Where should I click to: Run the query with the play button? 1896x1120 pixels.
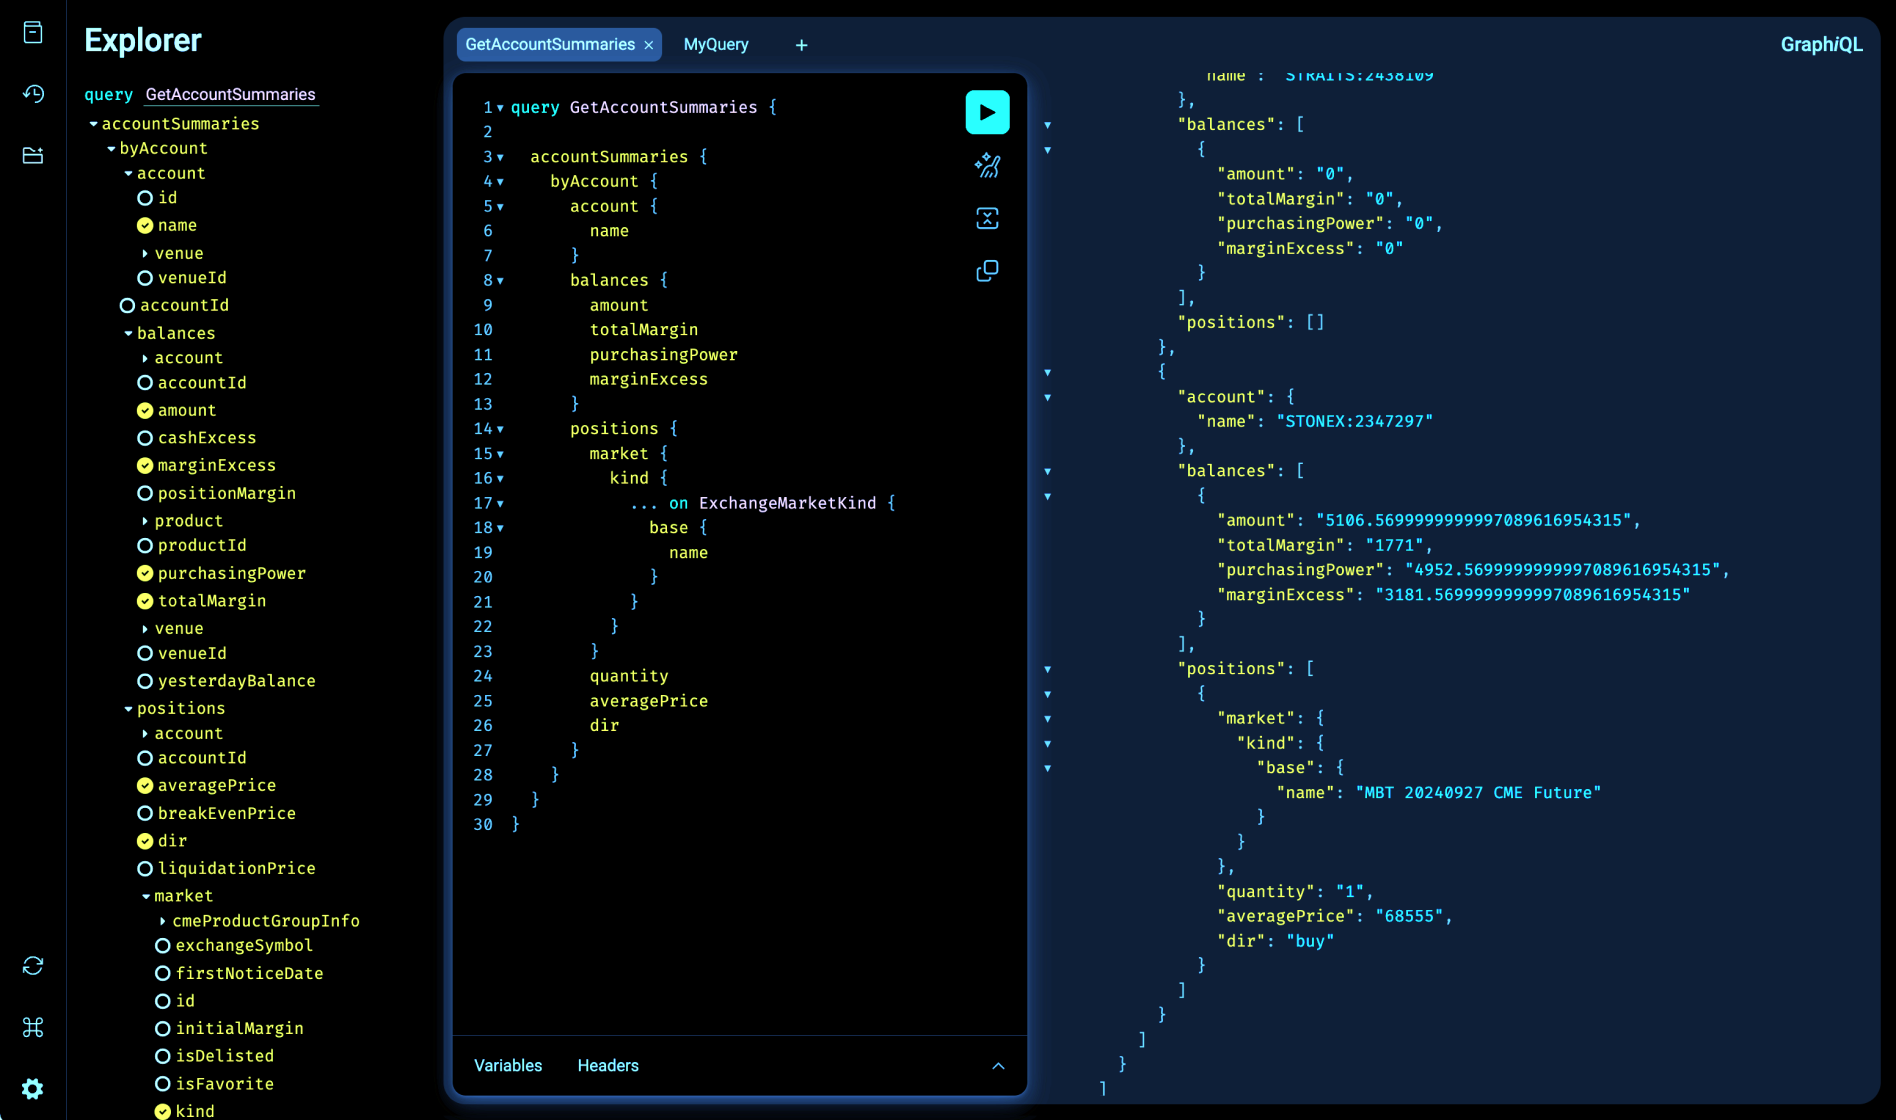pyautogui.click(x=987, y=112)
